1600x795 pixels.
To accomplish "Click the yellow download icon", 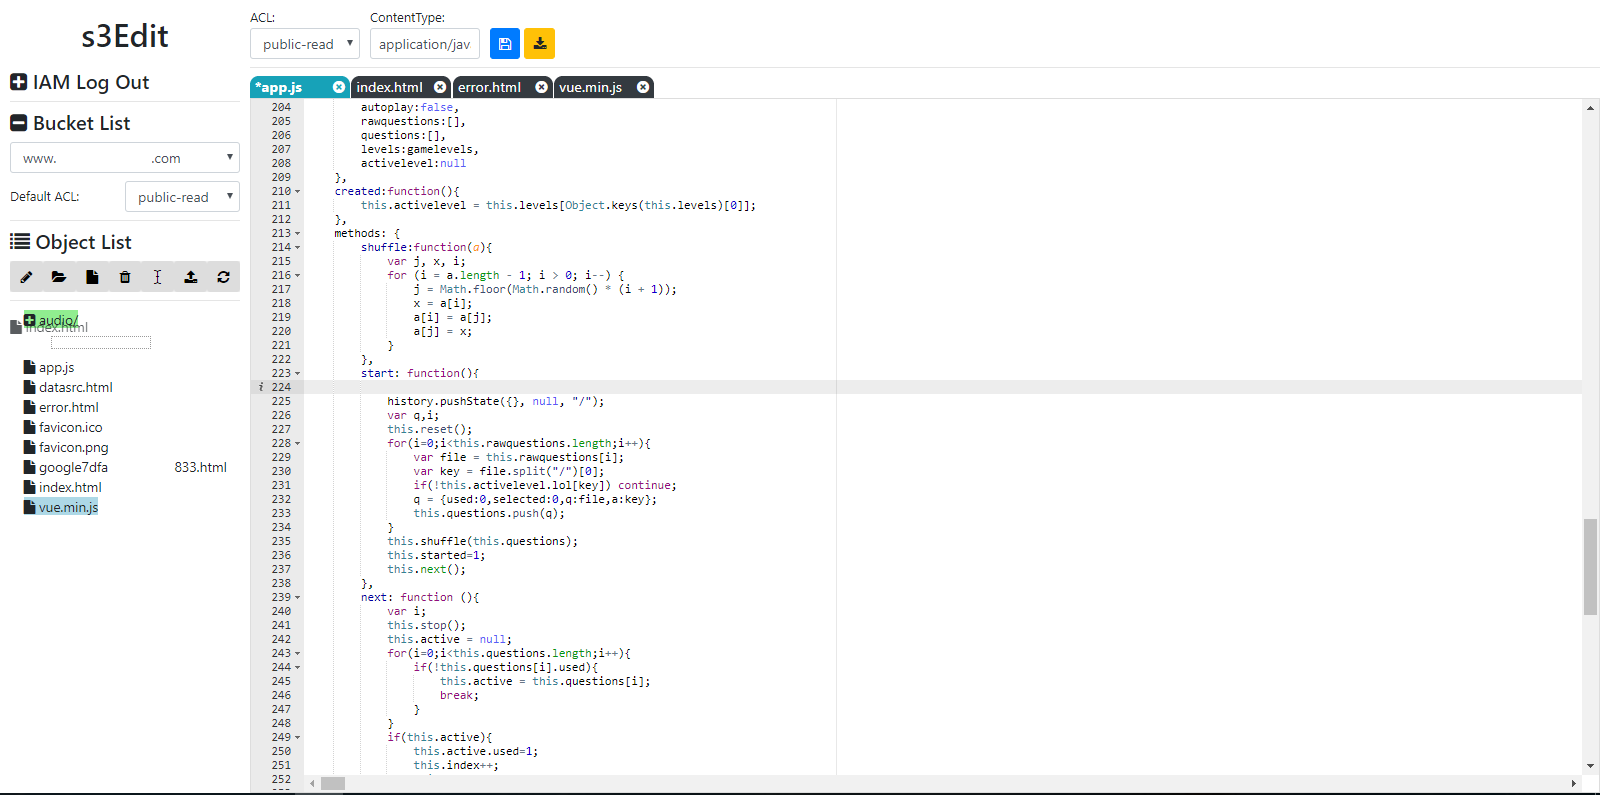I will tap(540, 44).
